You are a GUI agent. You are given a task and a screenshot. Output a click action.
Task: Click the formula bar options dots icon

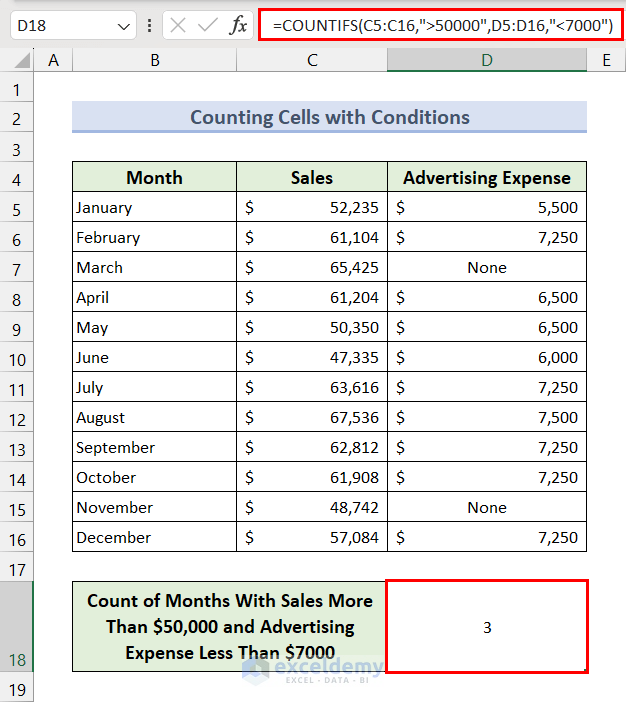149,25
